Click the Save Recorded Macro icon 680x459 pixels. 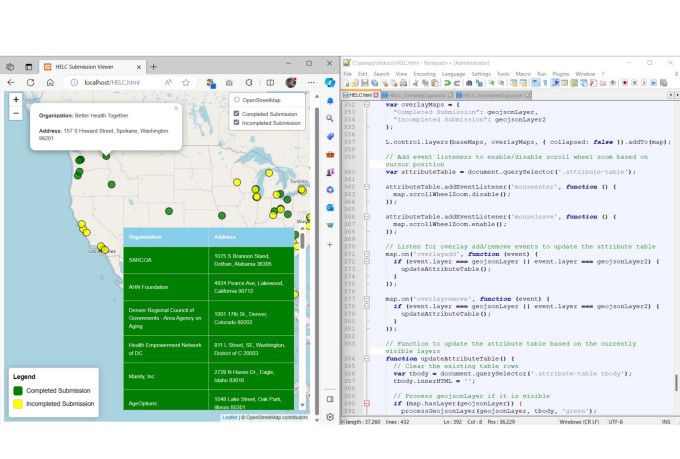tap(663, 82)
